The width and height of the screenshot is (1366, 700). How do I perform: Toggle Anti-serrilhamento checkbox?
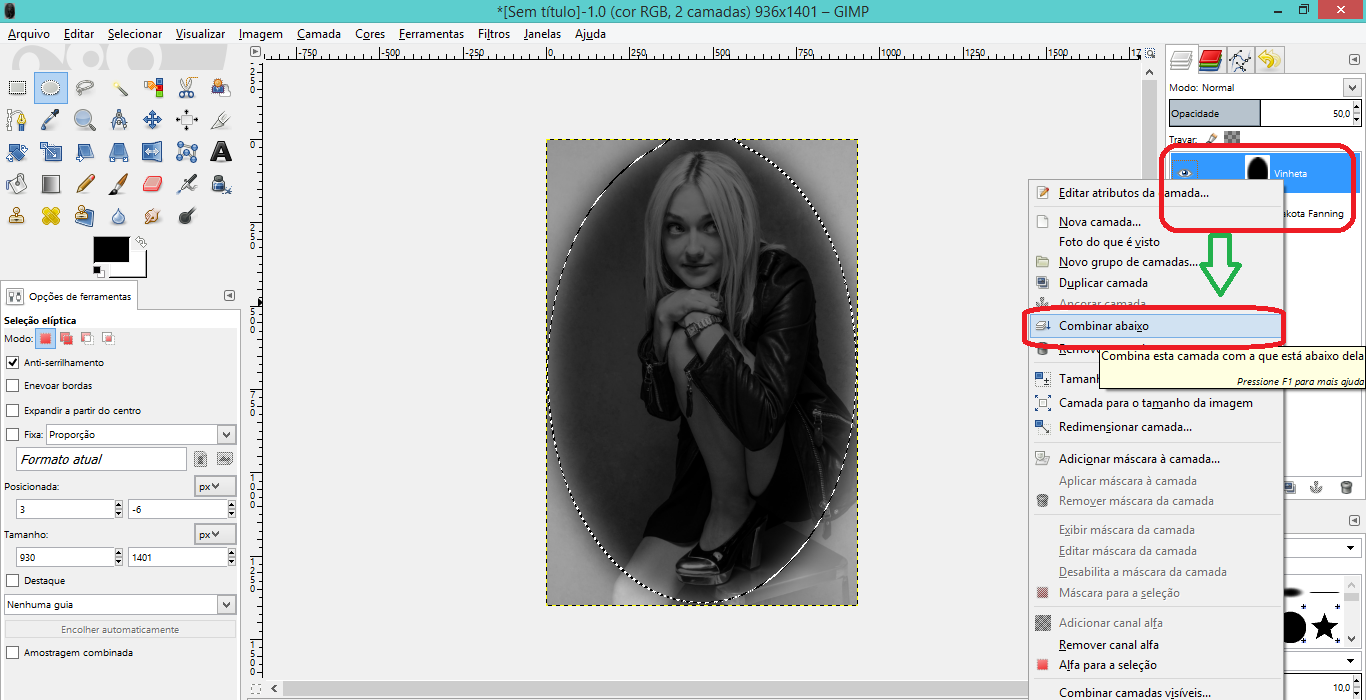[x=13, y=363]
